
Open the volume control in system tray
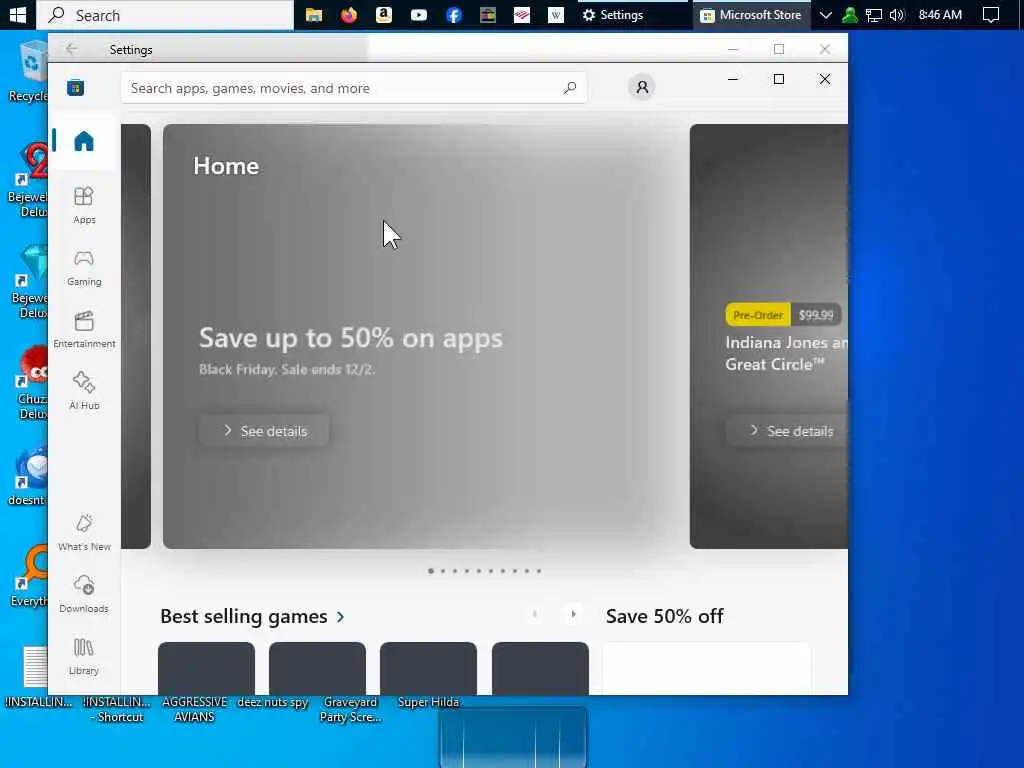coord(897,14)
